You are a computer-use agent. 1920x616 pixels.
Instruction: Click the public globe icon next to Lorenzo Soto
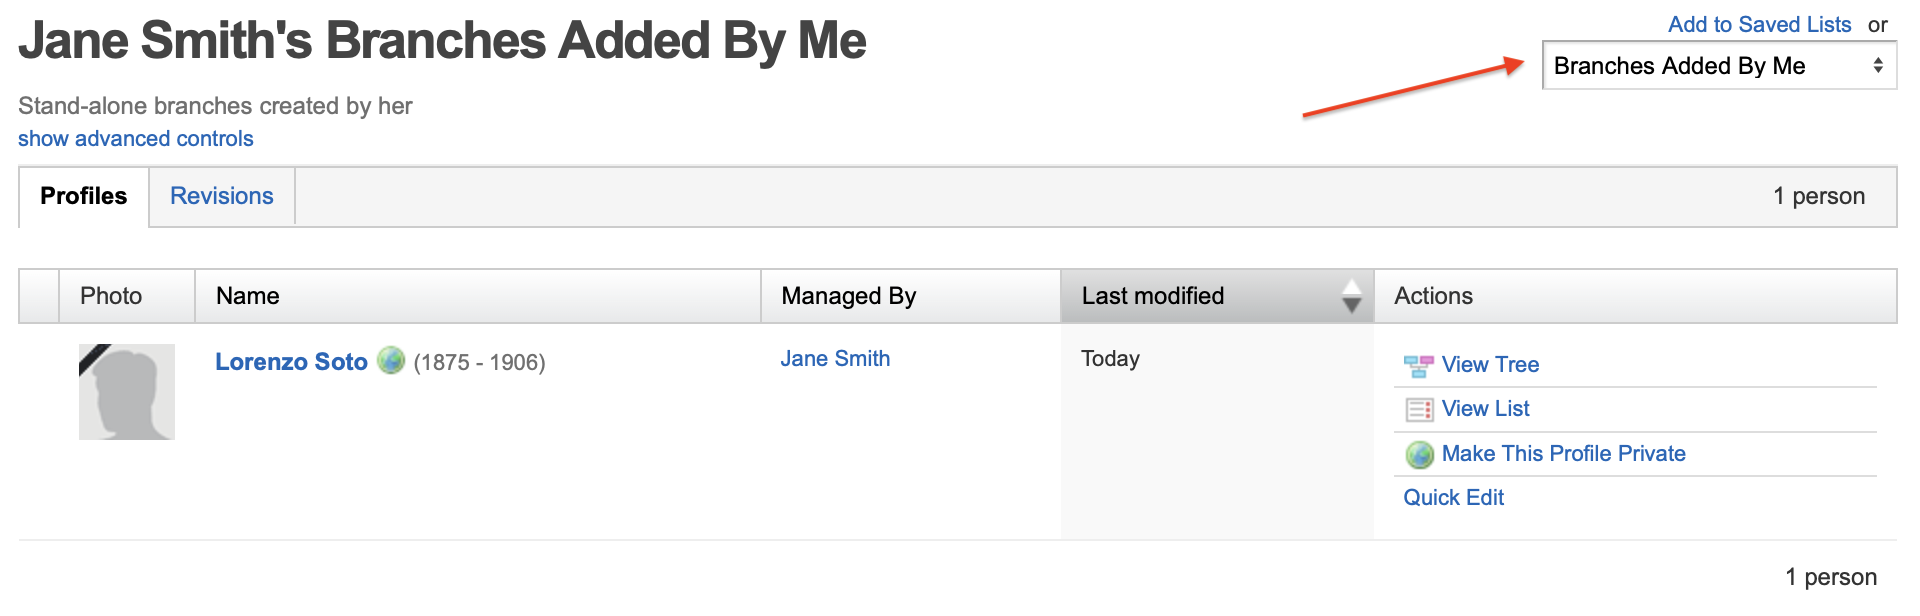point(391,361)
